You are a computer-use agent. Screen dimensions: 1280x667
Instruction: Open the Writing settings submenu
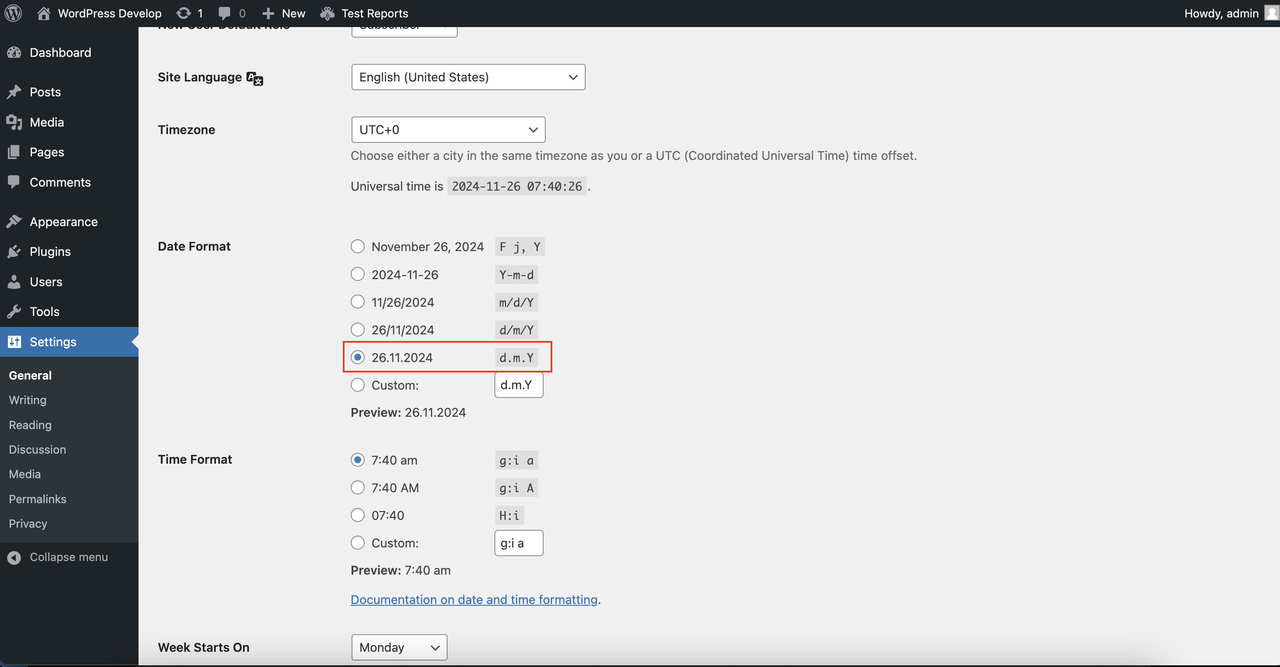click(28, 400)
